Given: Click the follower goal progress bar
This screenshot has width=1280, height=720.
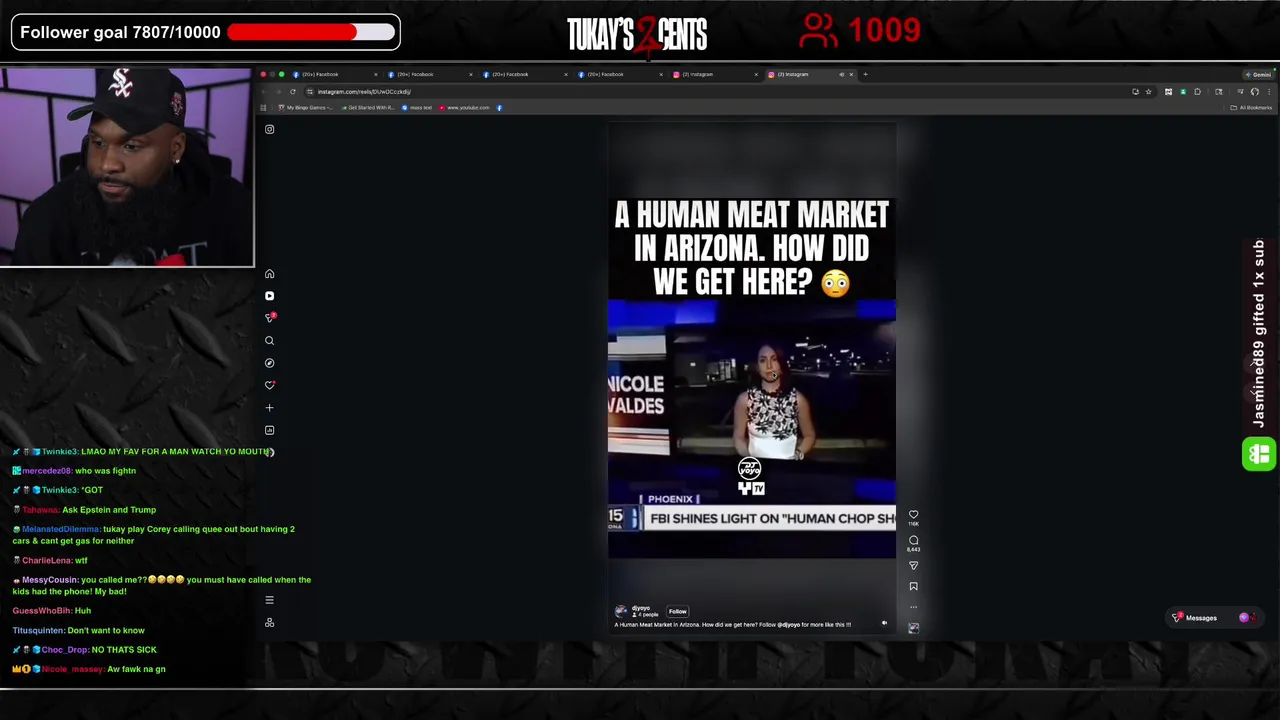Looking at the screenshot, I should (310, 32).
